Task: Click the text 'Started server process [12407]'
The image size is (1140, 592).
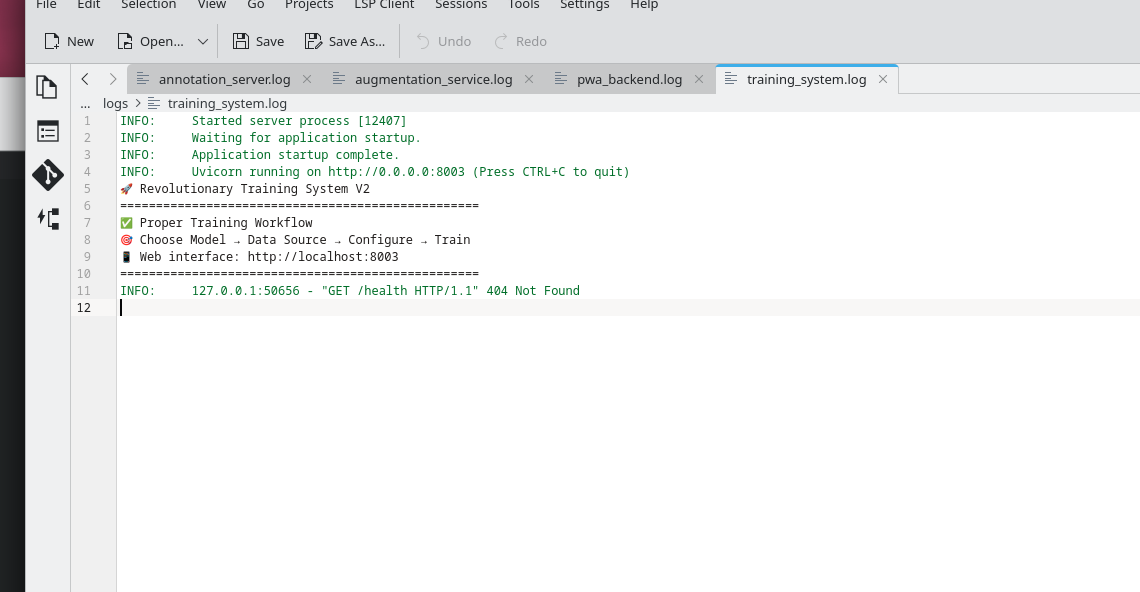Action: [299, 121]
